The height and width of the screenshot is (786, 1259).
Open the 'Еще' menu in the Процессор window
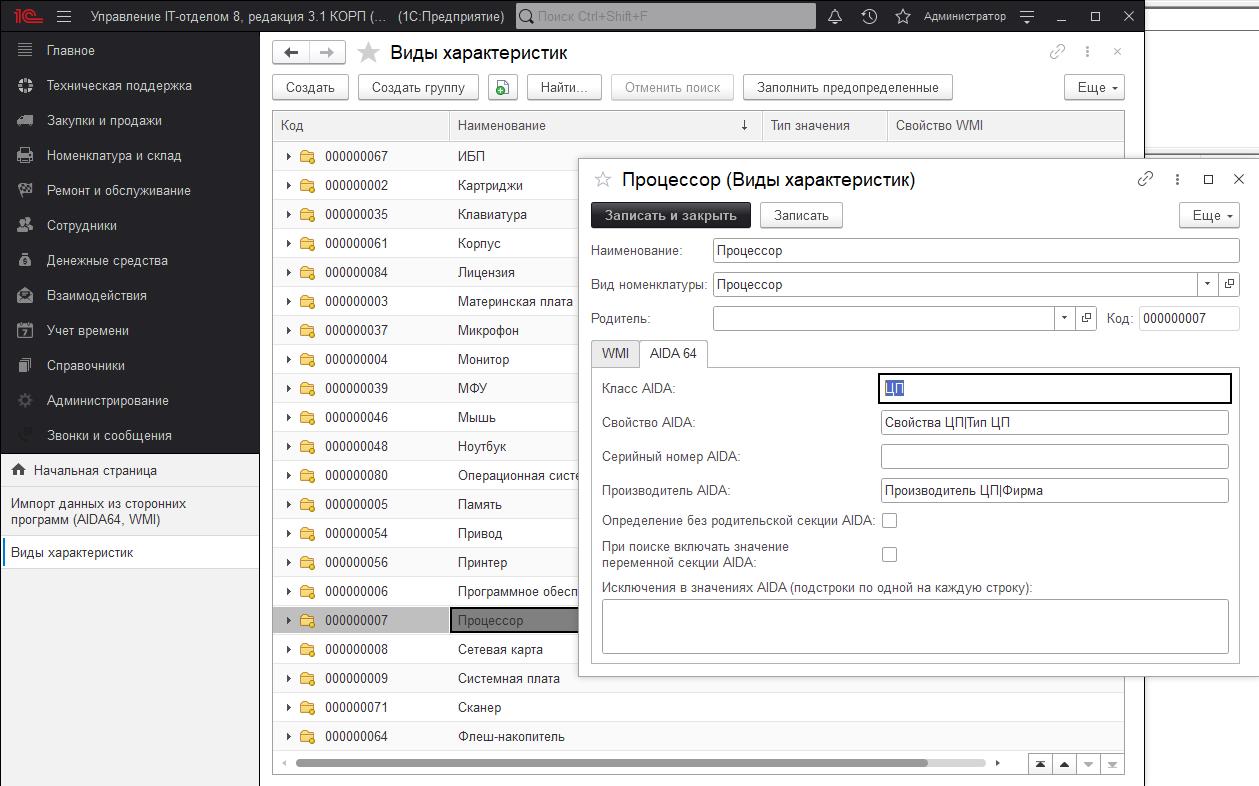pos(1208,214)
